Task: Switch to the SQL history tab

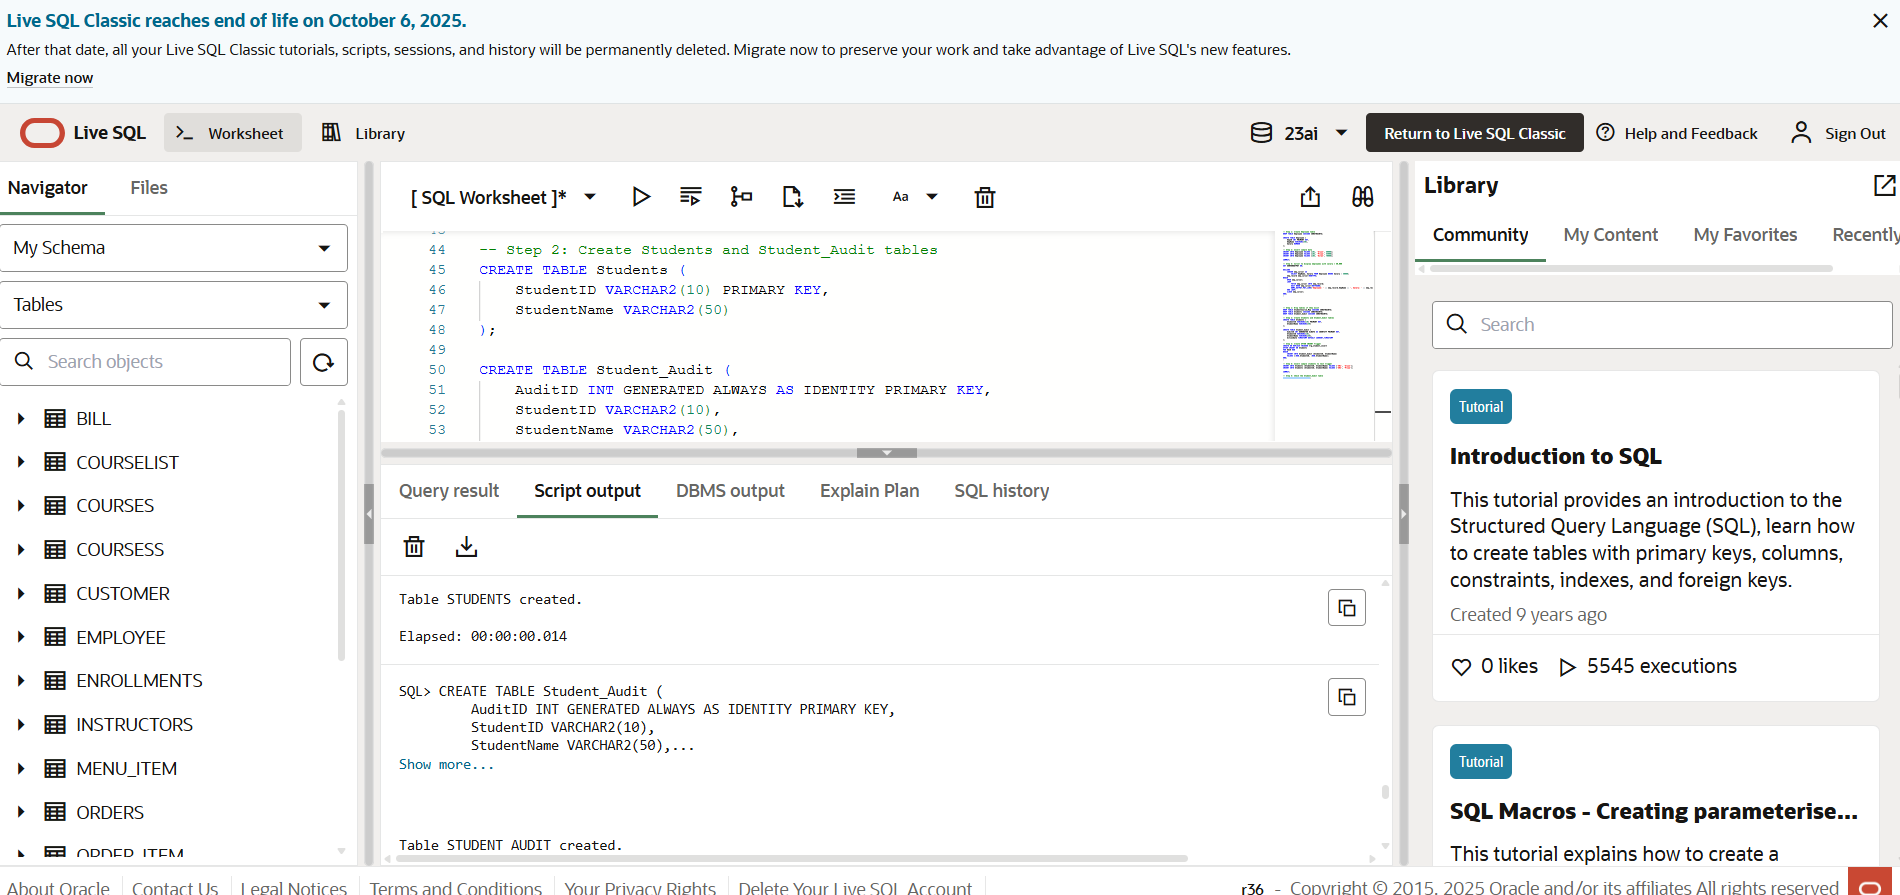Action: [1001, 491]
